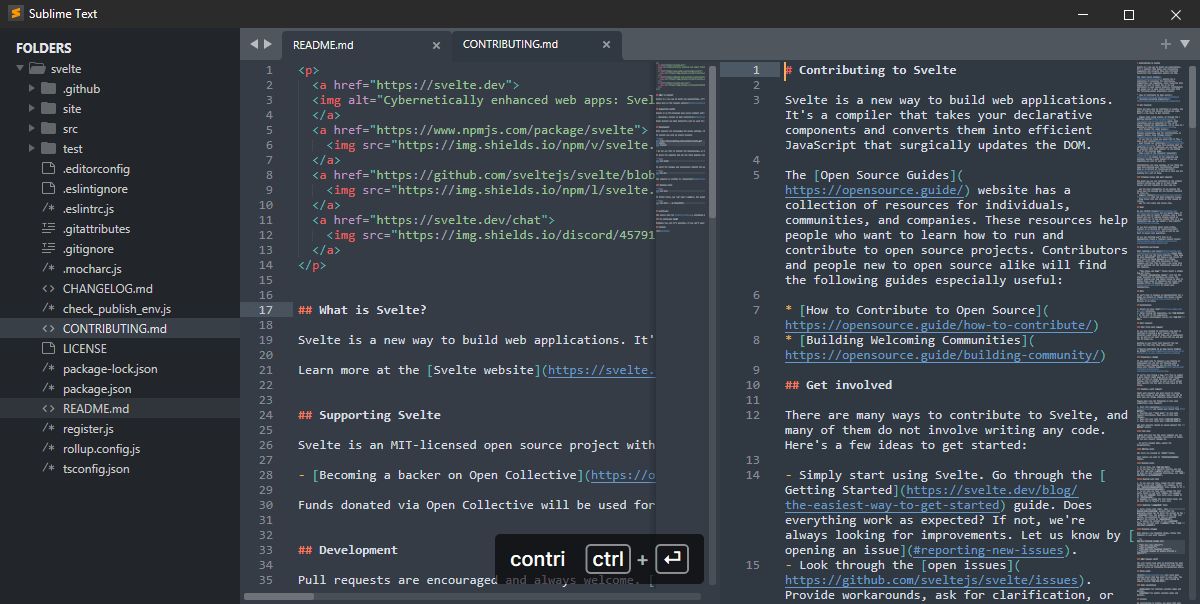Expand the .github folder
Image resolution: width=1200 pixels, height=604 pixels.
coord(31,88)
